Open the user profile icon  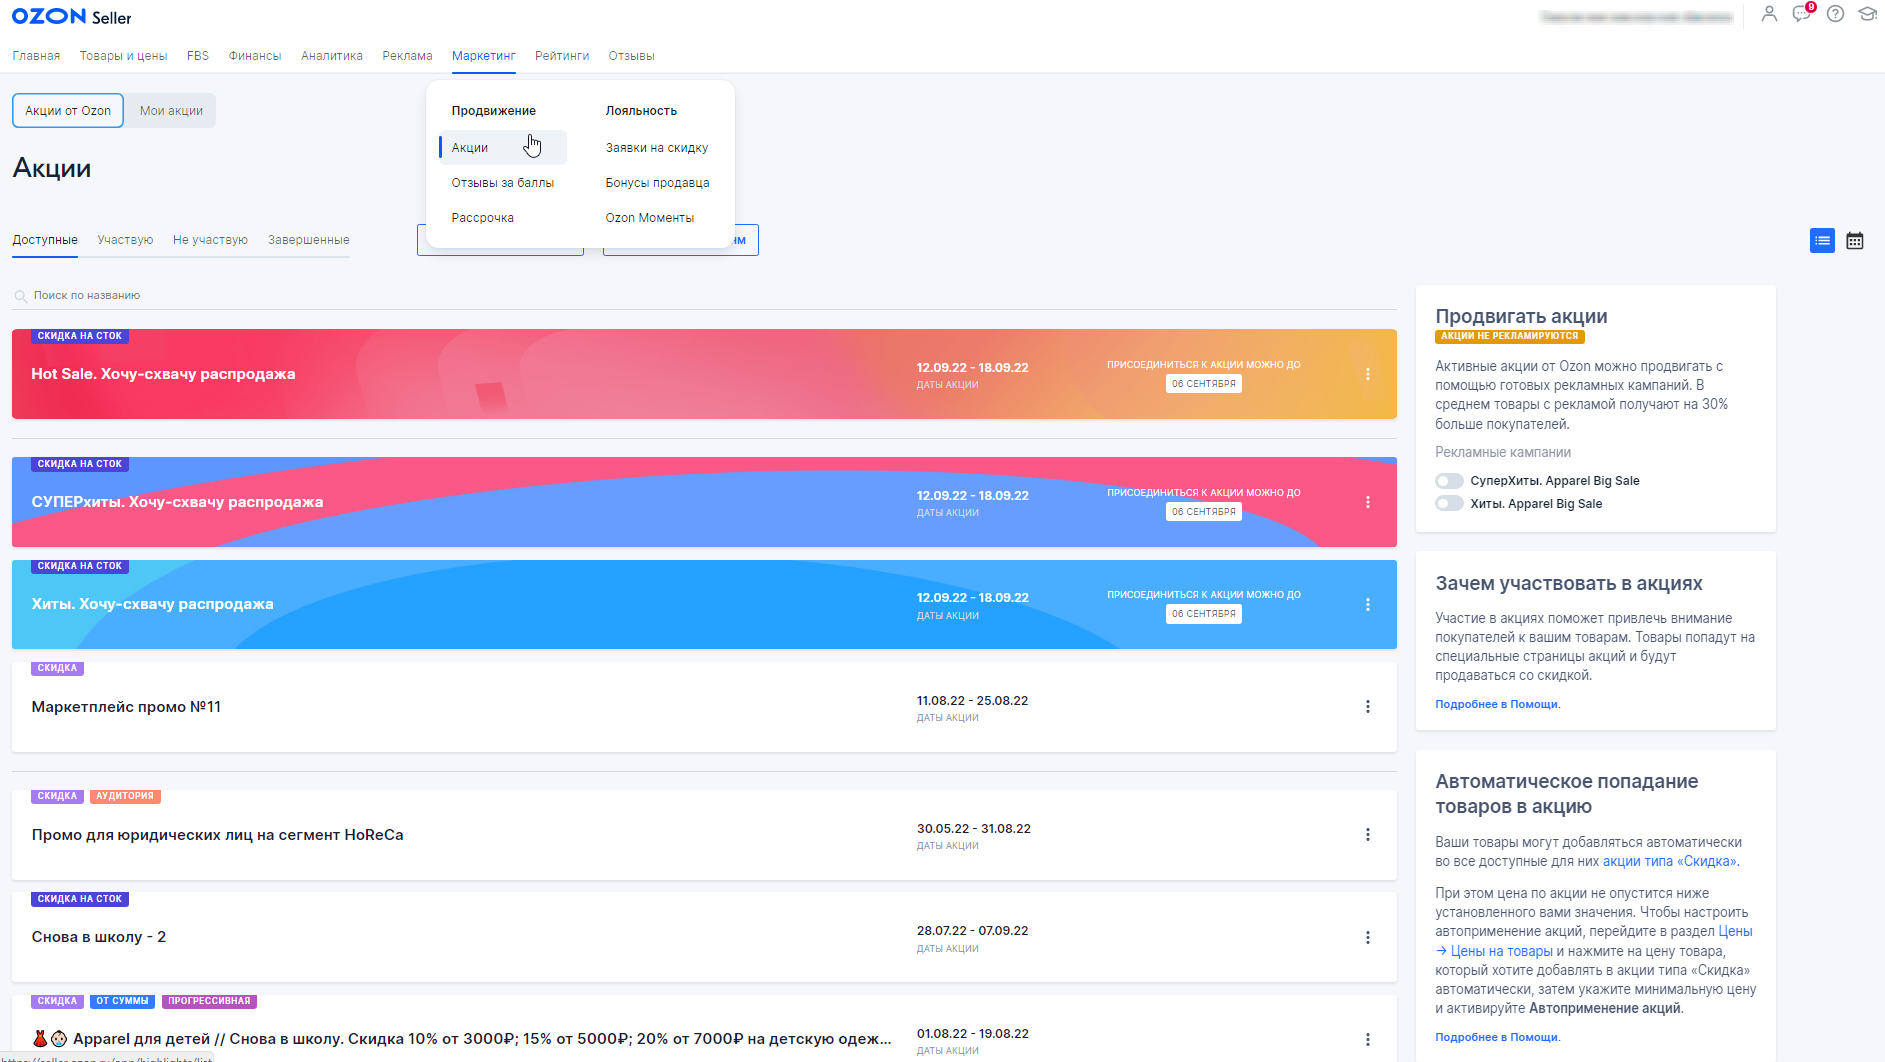tap(1769, 14)
